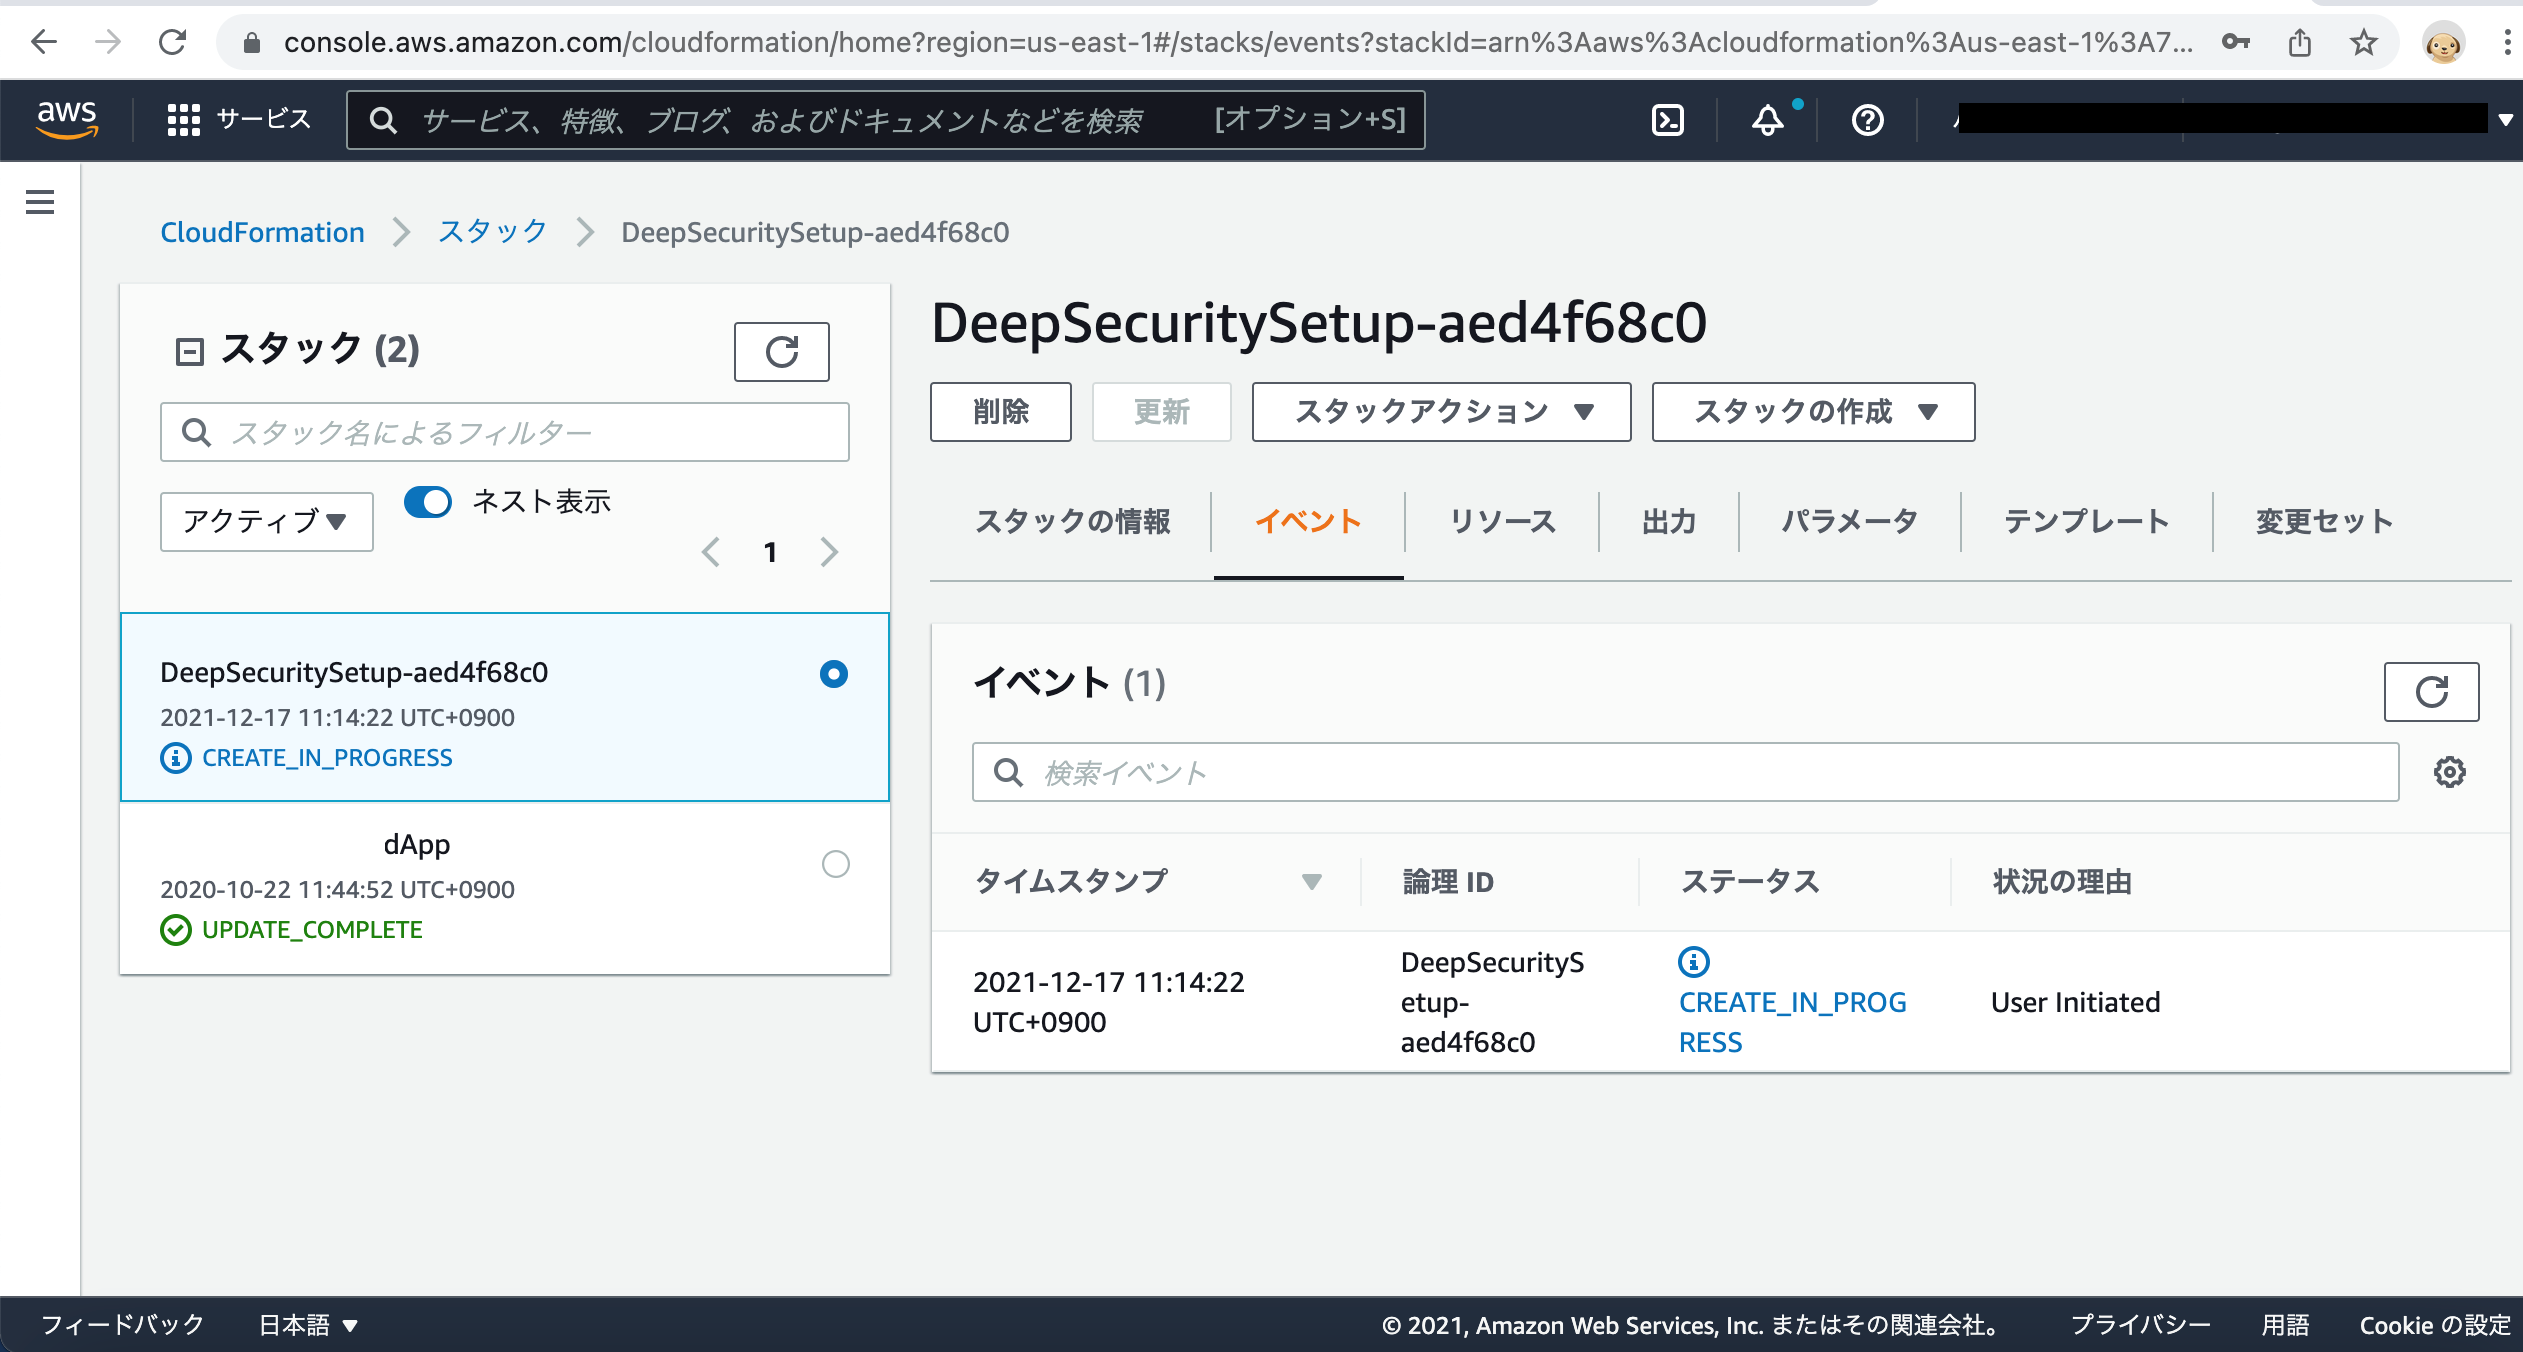Open the notifications bell
2523x1352 pixels.
(1768, 120)
